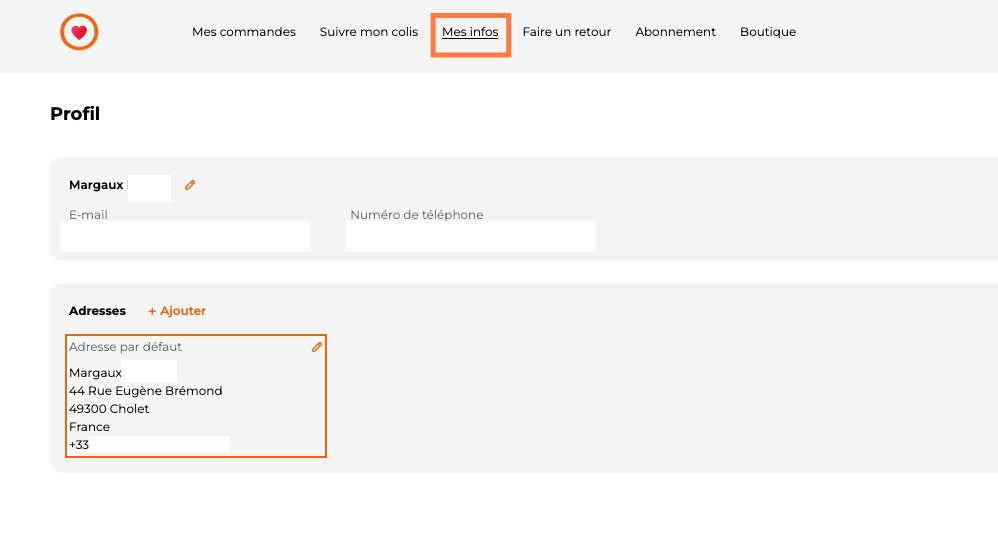Click France in the default address
Image resolution: width=998 pixels, height=533 pixels.
click(x=89, y=427)
